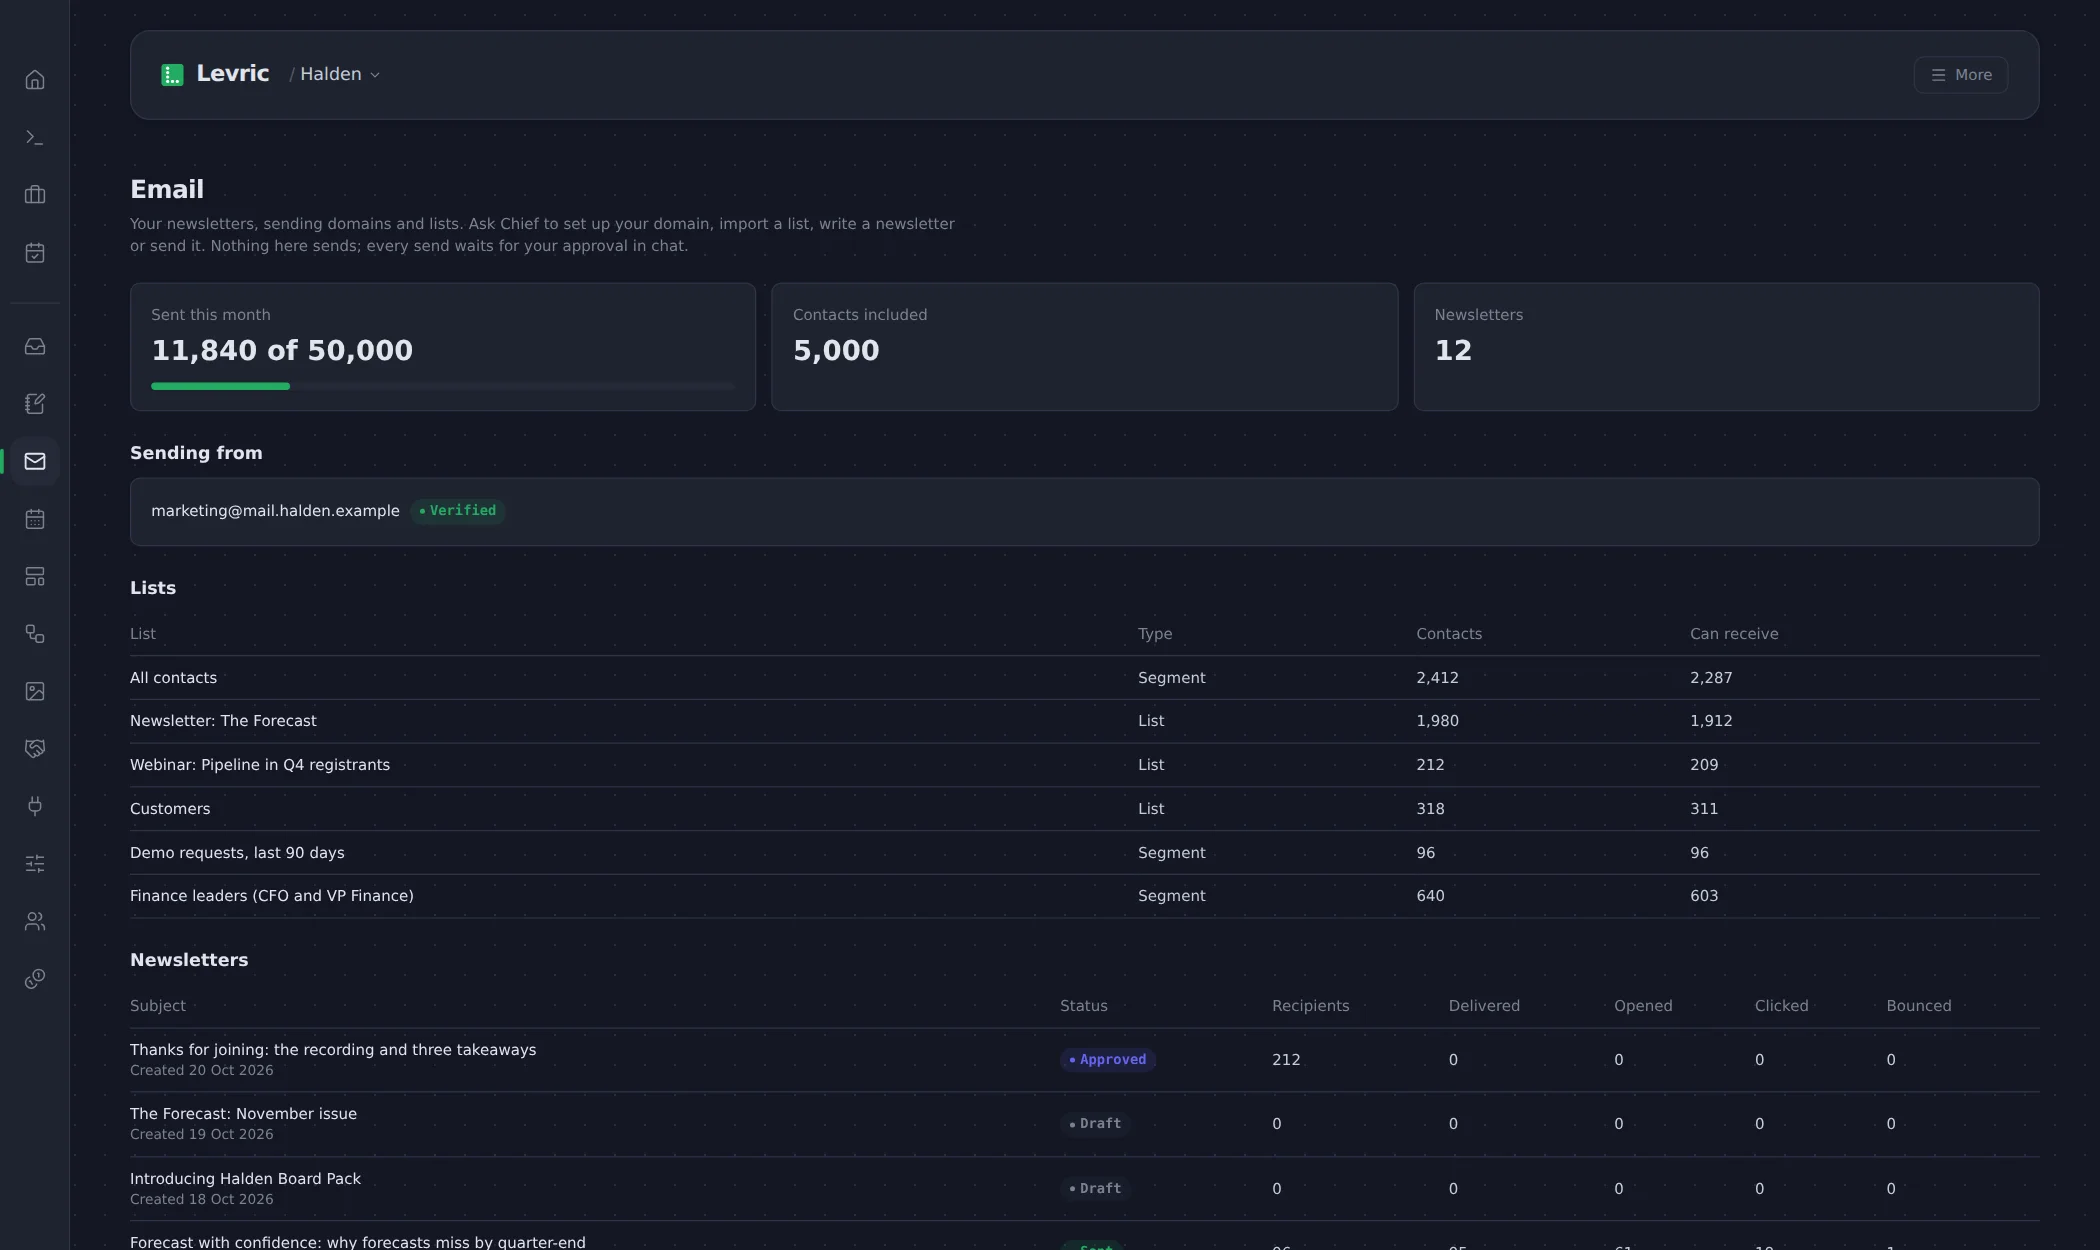The image size is (2100, 1250).
Task: Click the Contacts included 5,000 card
Action: [x=1084, y=347]
